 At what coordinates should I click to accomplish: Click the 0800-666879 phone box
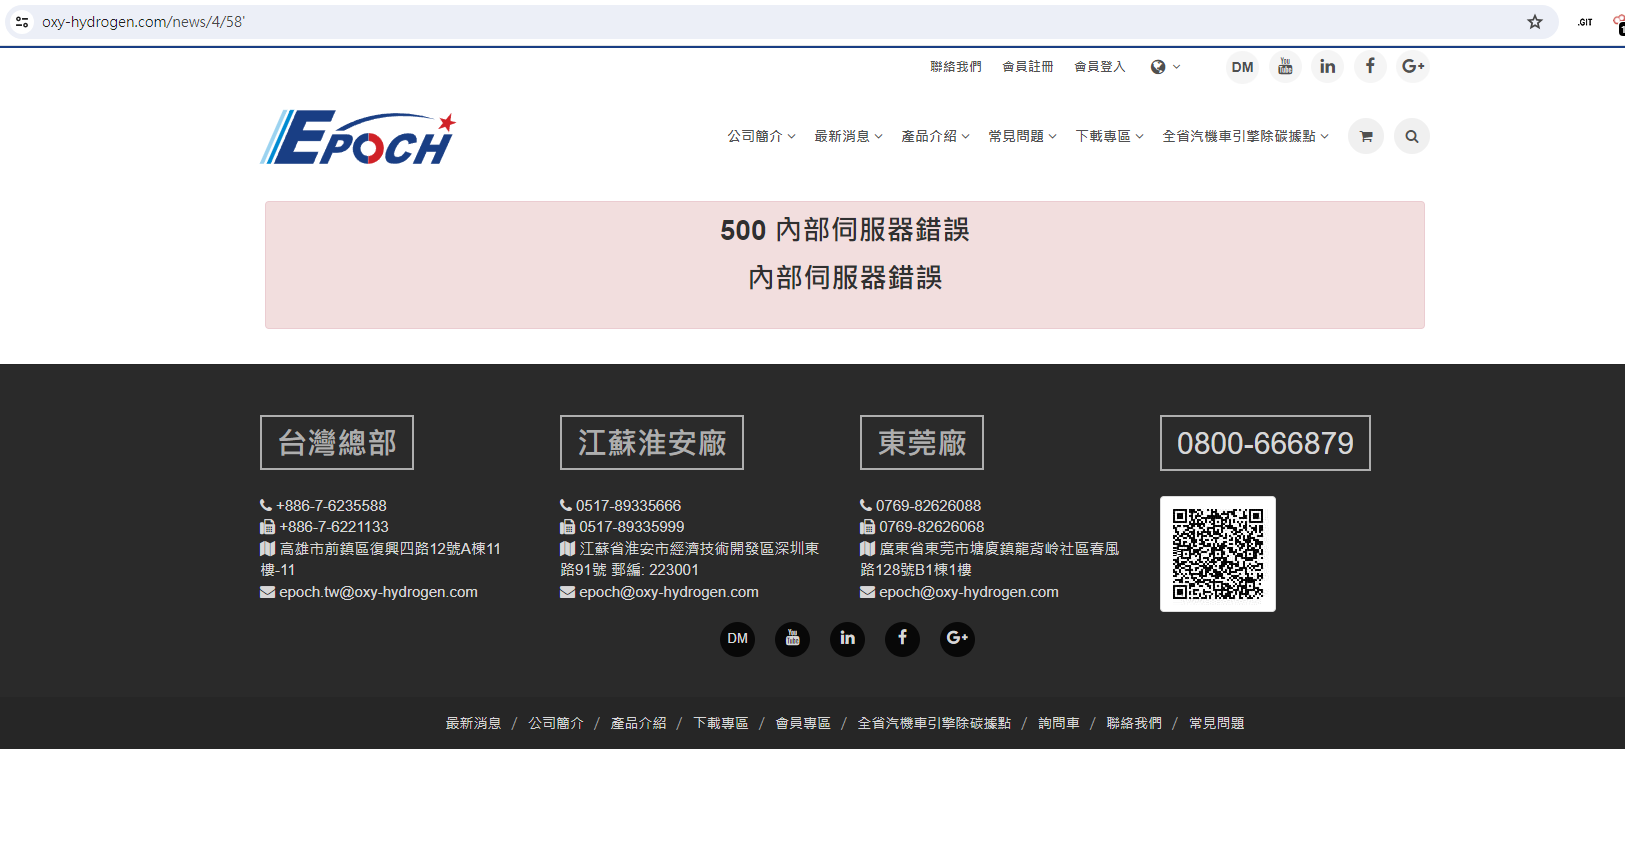click(x=1265, y=443)
